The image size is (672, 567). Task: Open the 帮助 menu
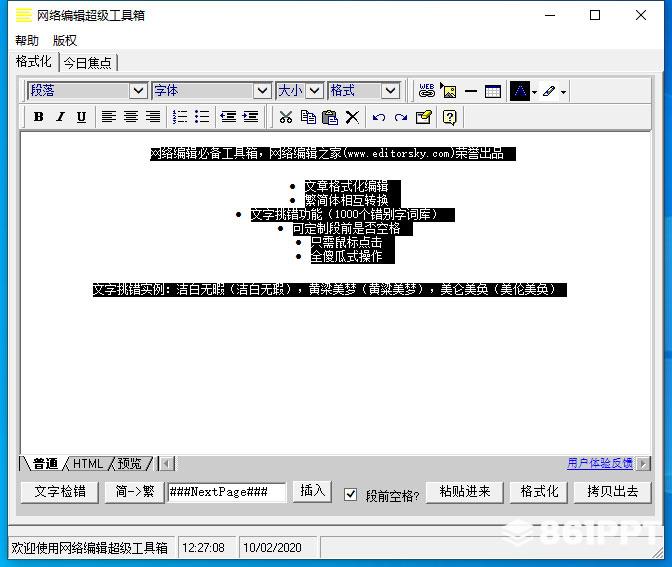(27, 40)
